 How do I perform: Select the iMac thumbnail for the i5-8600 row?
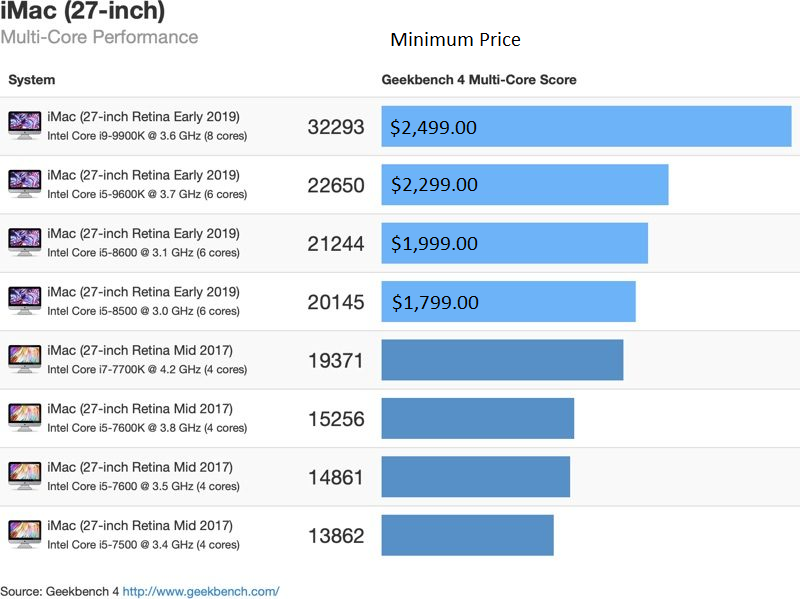tap(24, 242)
